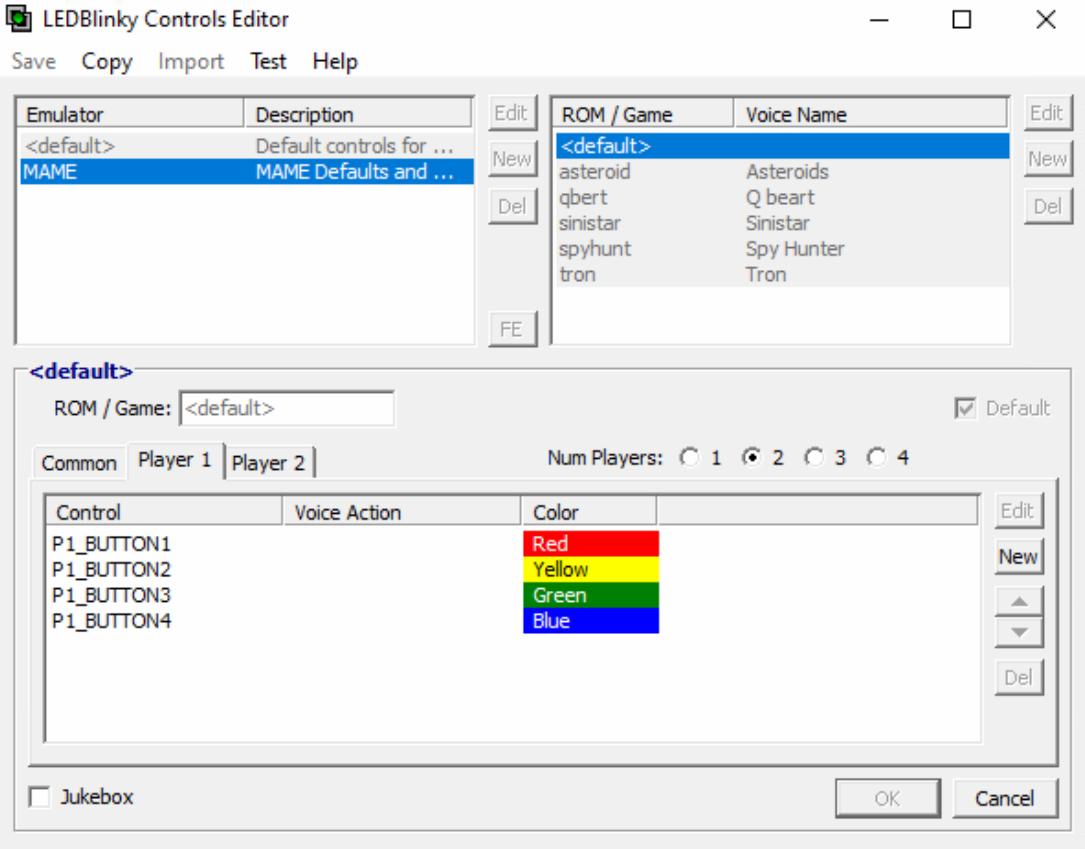Select the sinistar ROM row

click(783, 223)
